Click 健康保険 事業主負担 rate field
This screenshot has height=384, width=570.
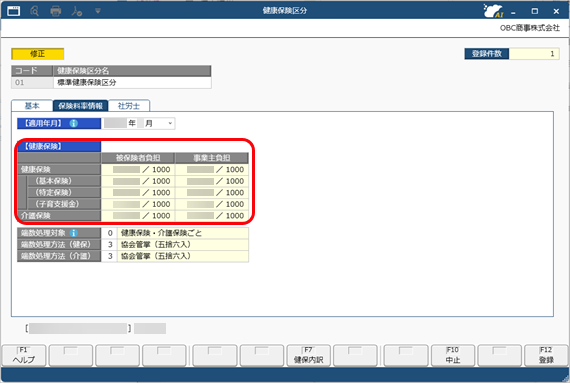pyautogui.click(x=212, y=169)
